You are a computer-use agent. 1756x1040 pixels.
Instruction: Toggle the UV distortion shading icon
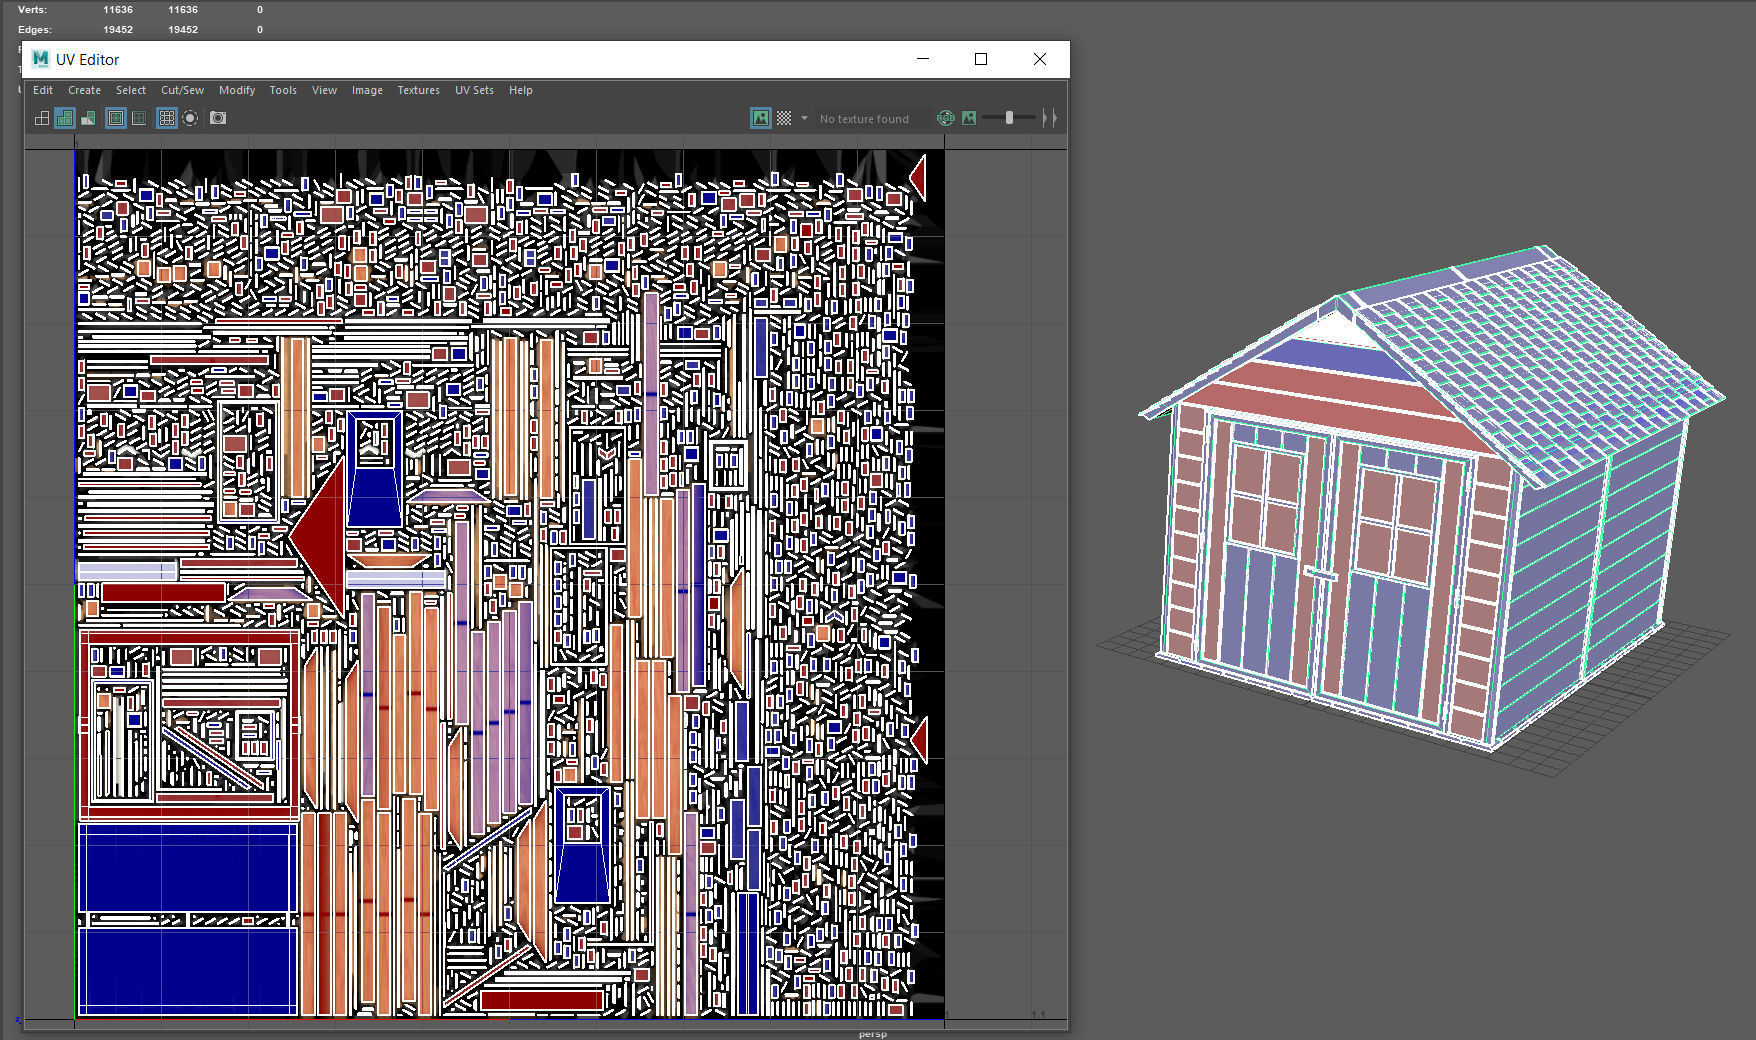point(88,118)
